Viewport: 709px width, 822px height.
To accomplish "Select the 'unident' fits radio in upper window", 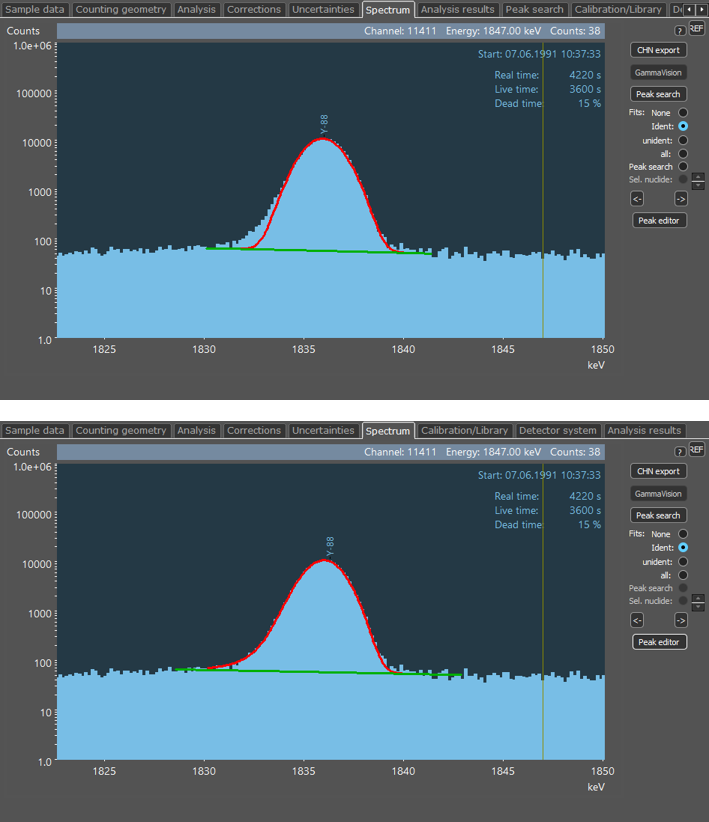I will [x=683, y=140].
